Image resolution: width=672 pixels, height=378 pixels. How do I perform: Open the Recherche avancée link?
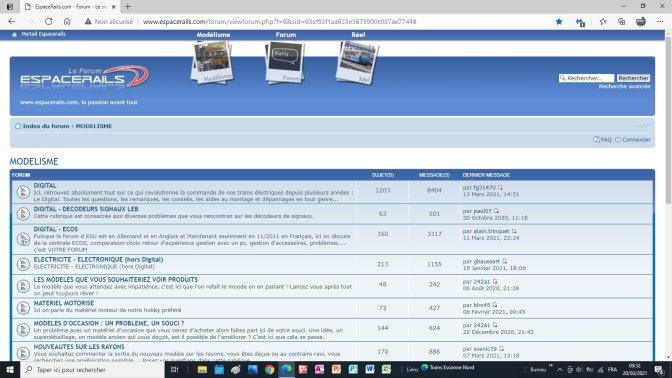coord(624,86)
